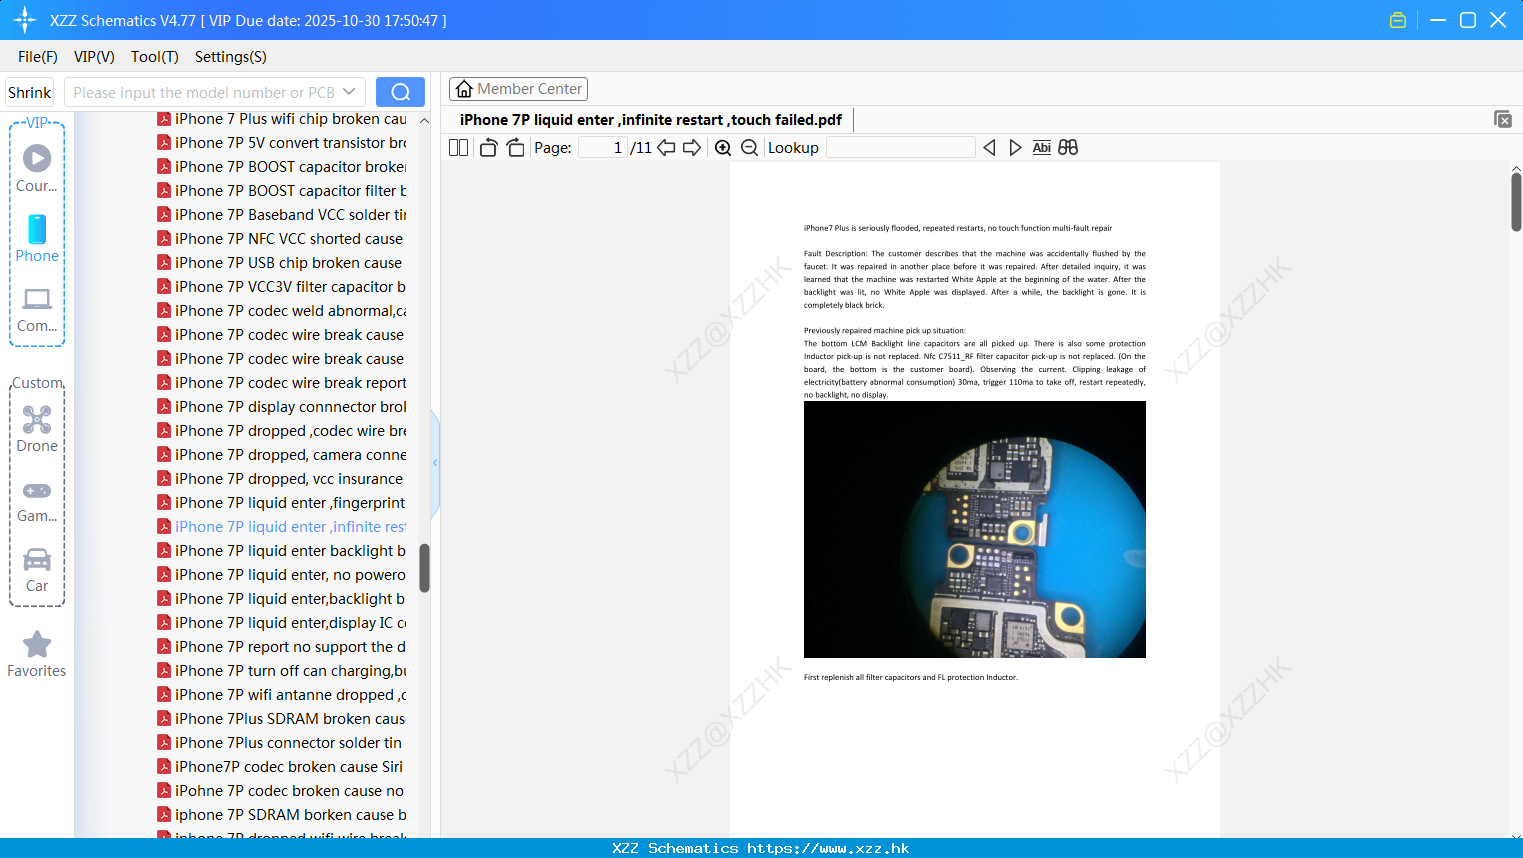Open the VIP(V) menu
Viewport: 1523px width, 858px height.
[x=94, y=57]
